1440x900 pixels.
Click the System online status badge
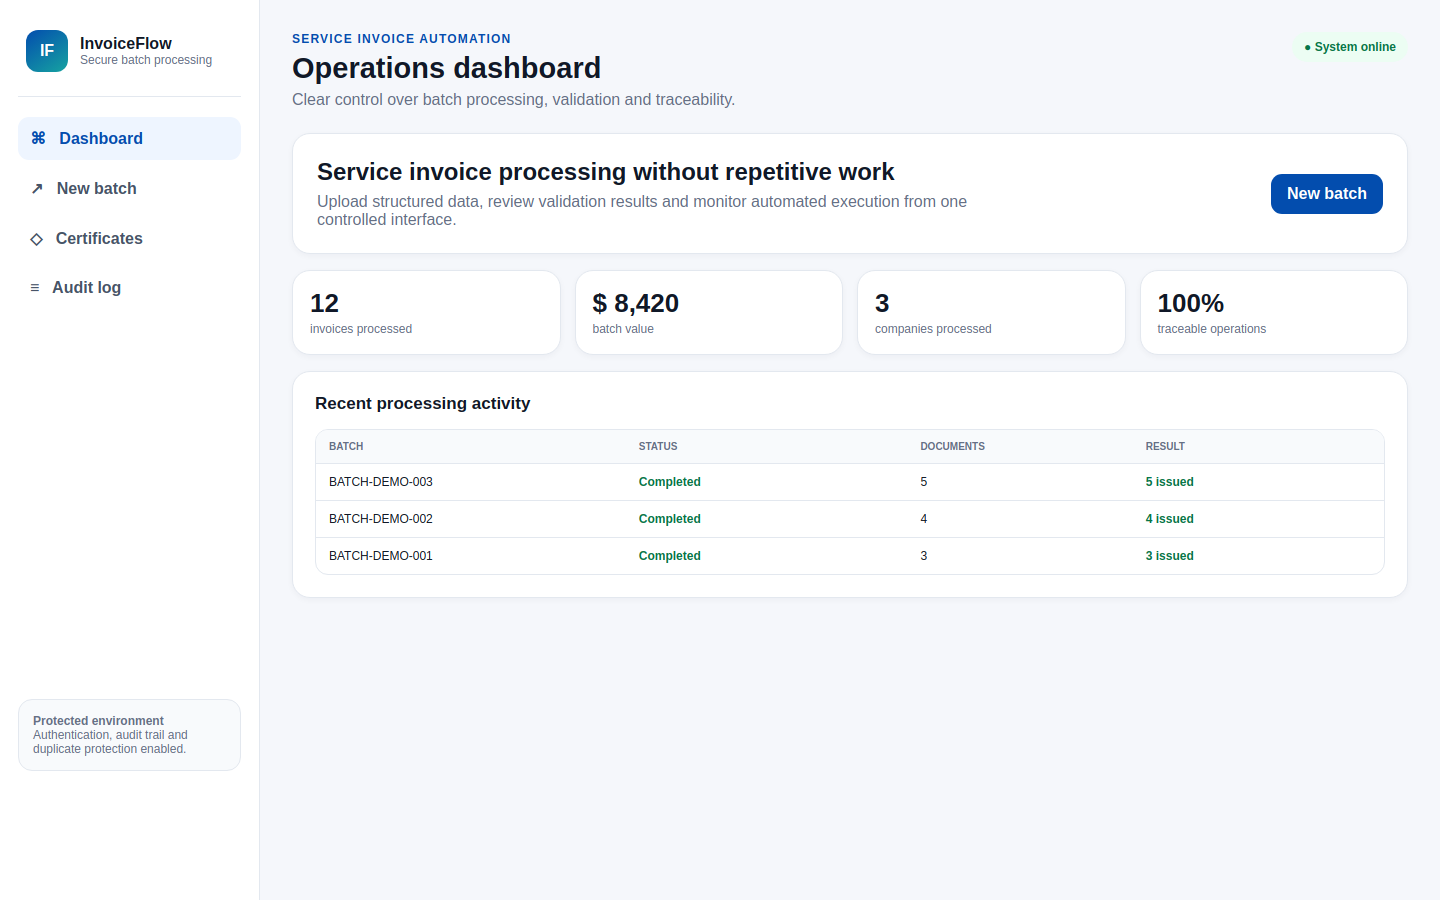(1350, 47)
